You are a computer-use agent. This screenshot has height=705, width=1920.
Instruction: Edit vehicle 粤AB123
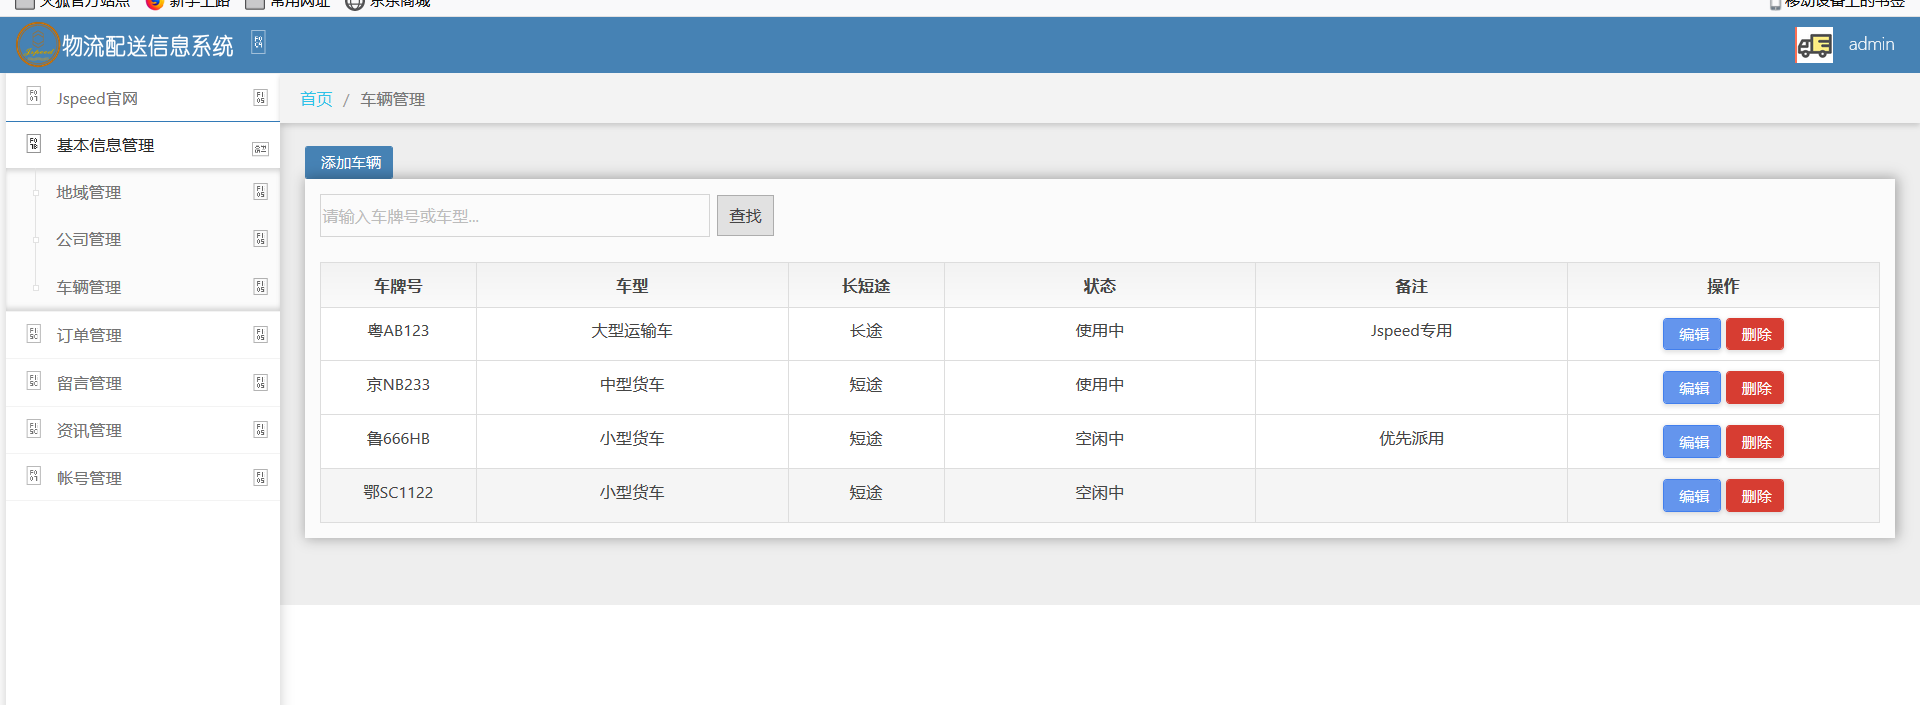pos(1692,334)
